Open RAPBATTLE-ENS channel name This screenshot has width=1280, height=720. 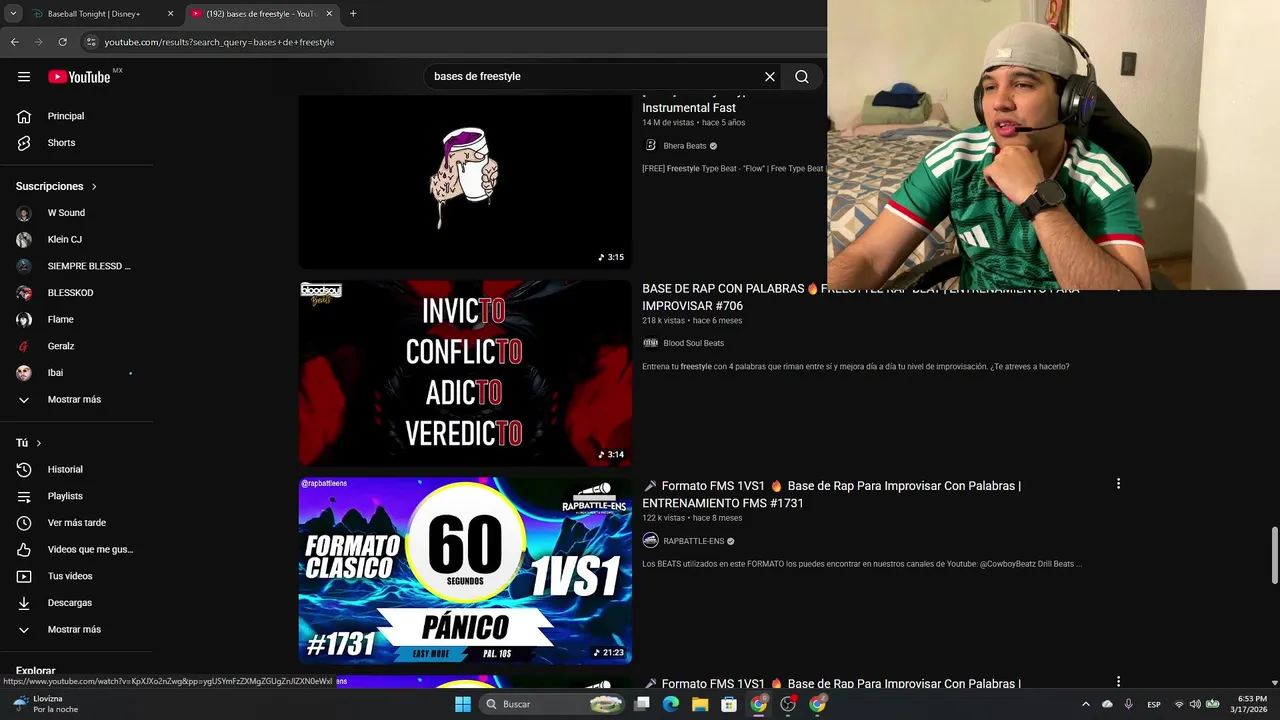(x=693, y=541)
